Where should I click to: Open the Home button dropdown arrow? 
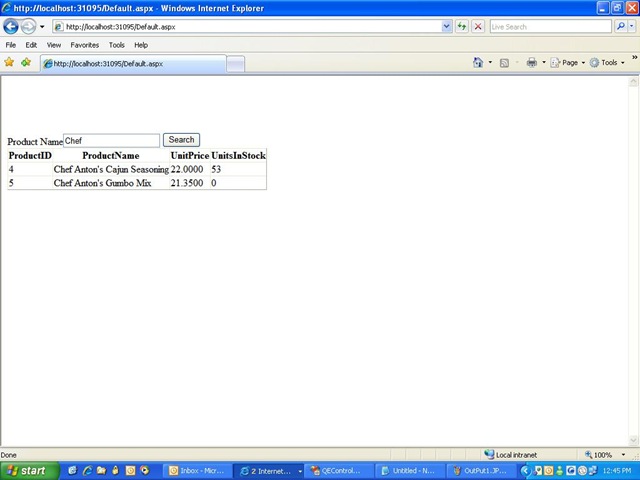[490, 62]
